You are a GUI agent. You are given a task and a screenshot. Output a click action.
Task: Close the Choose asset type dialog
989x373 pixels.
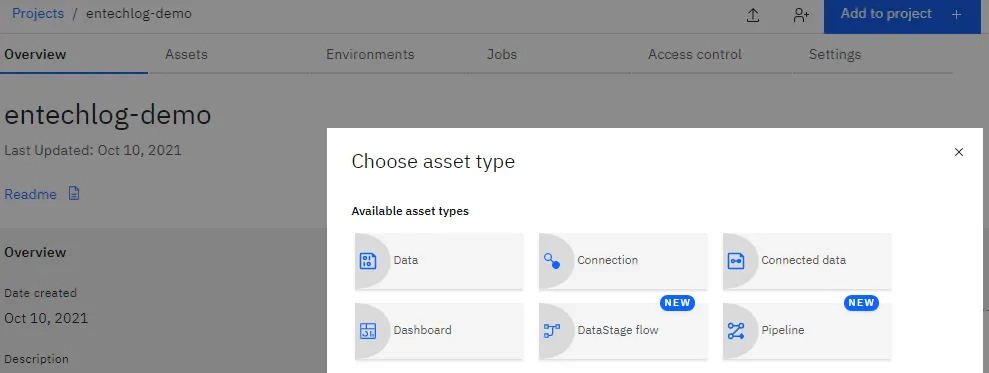[x=959, y=152]
